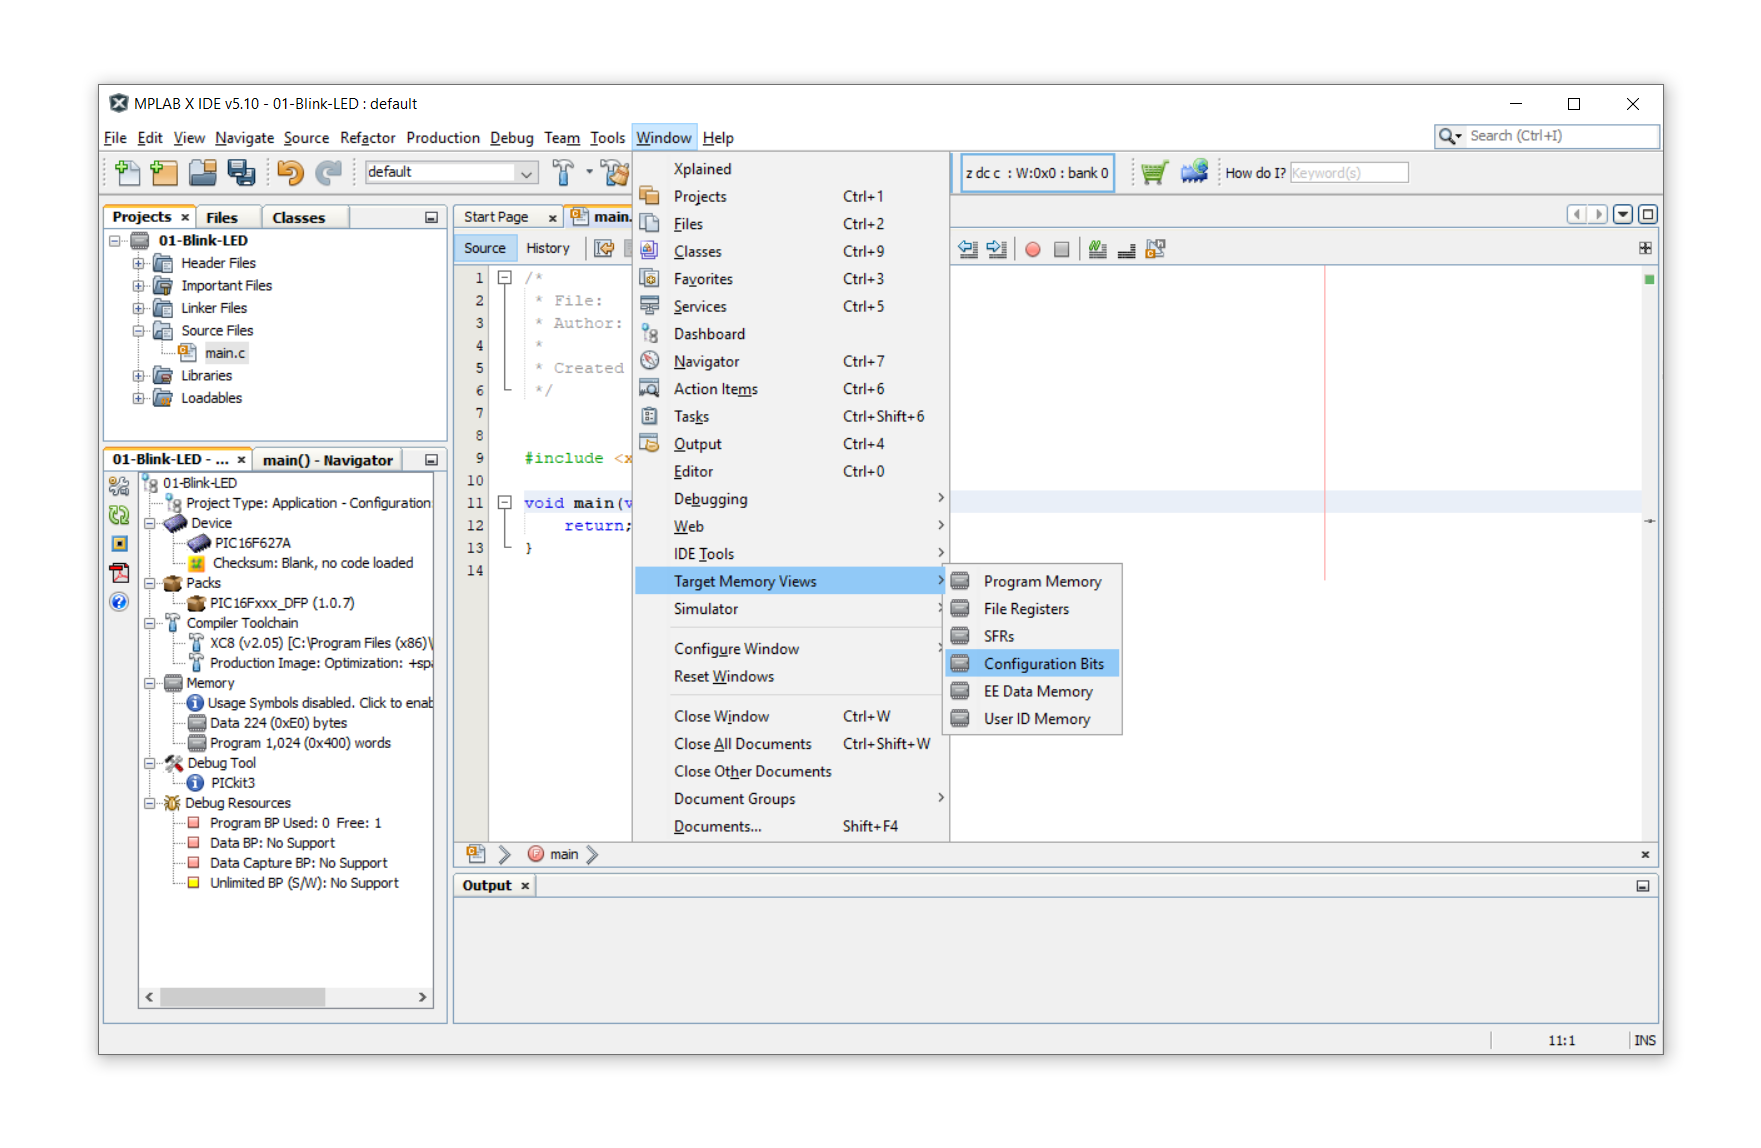Click the PDF datasheet icon in dashboard

point(119,573)
